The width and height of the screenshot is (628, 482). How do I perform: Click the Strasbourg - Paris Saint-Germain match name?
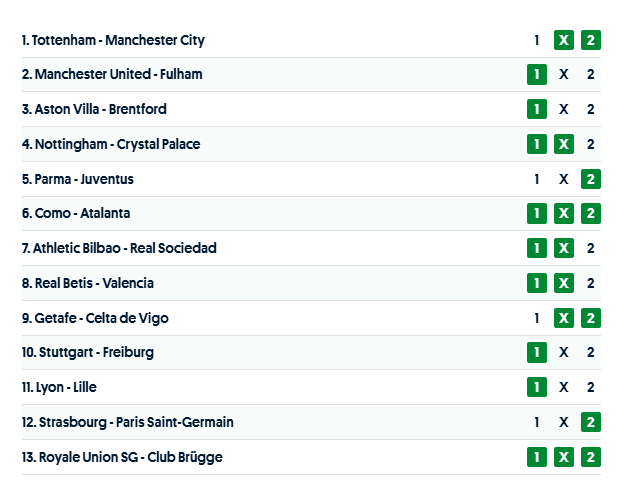click(x=127, y=422)
